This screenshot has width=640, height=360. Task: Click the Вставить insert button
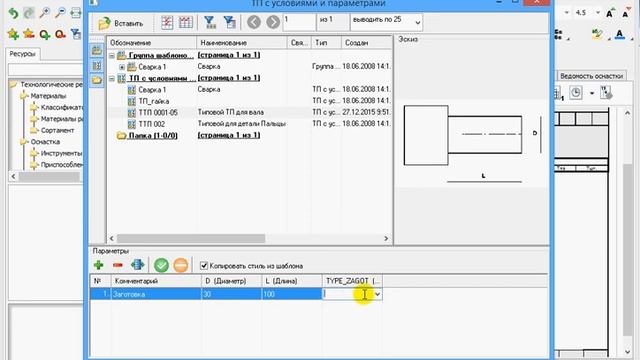point(121,23)
